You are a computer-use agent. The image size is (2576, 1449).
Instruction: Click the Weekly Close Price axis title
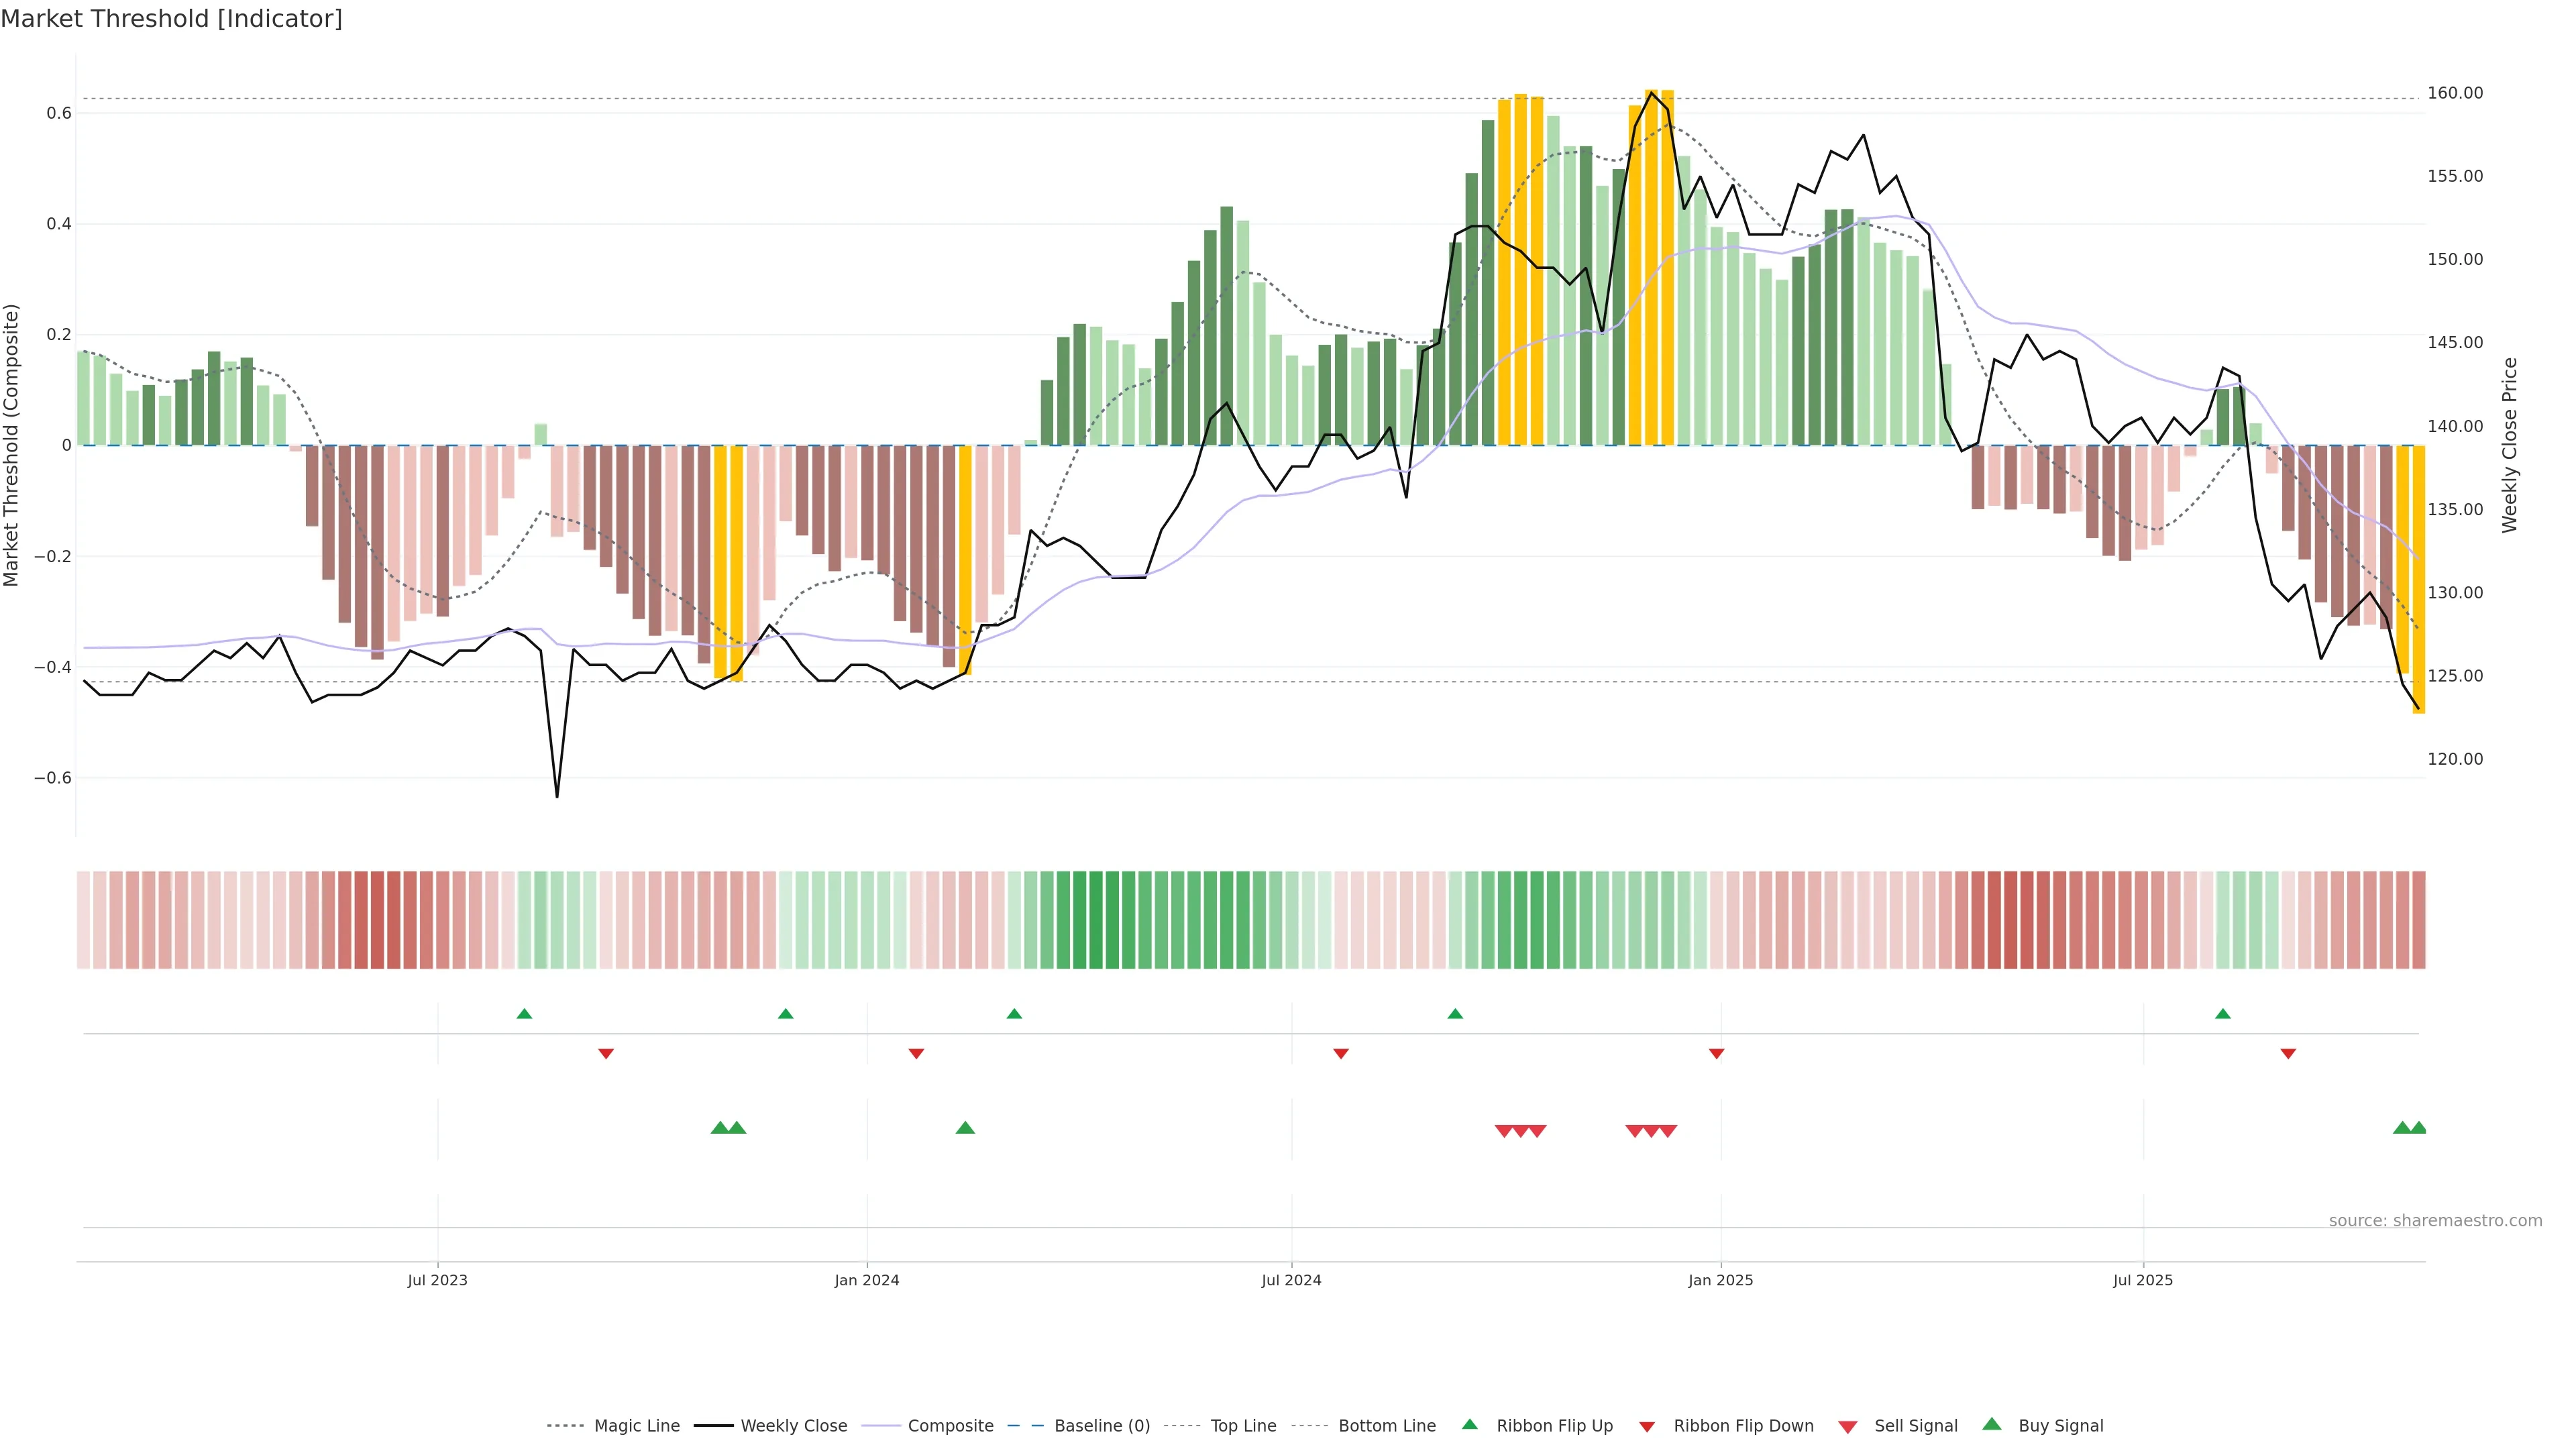tap(2509, 445)
